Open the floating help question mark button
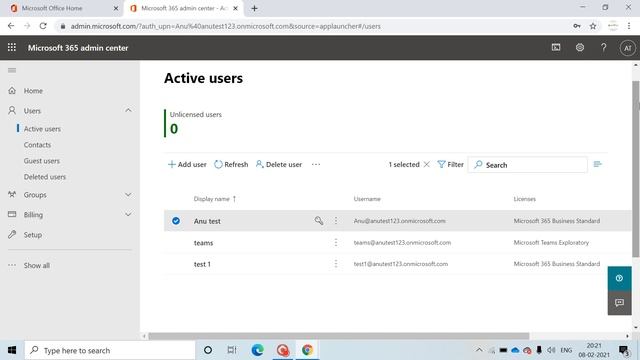The image size is (640, 360). click(620, 278)
